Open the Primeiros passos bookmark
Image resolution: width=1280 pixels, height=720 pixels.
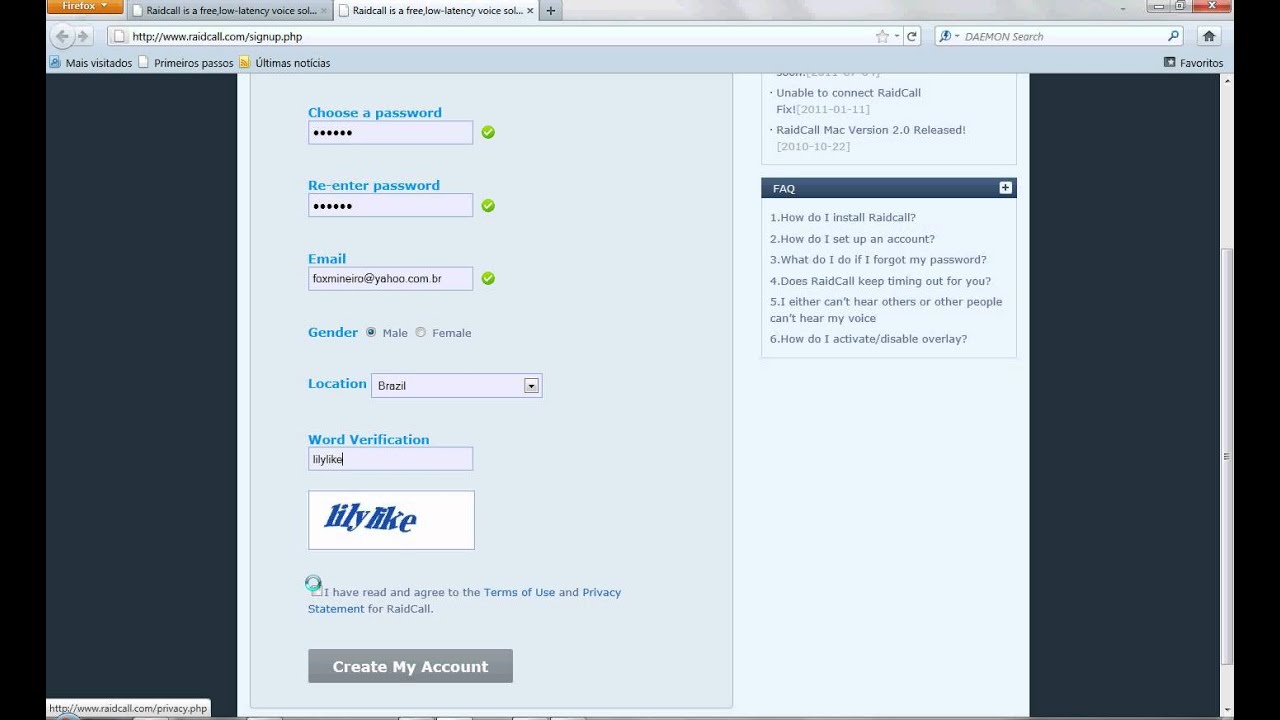(x=186, y=62)
